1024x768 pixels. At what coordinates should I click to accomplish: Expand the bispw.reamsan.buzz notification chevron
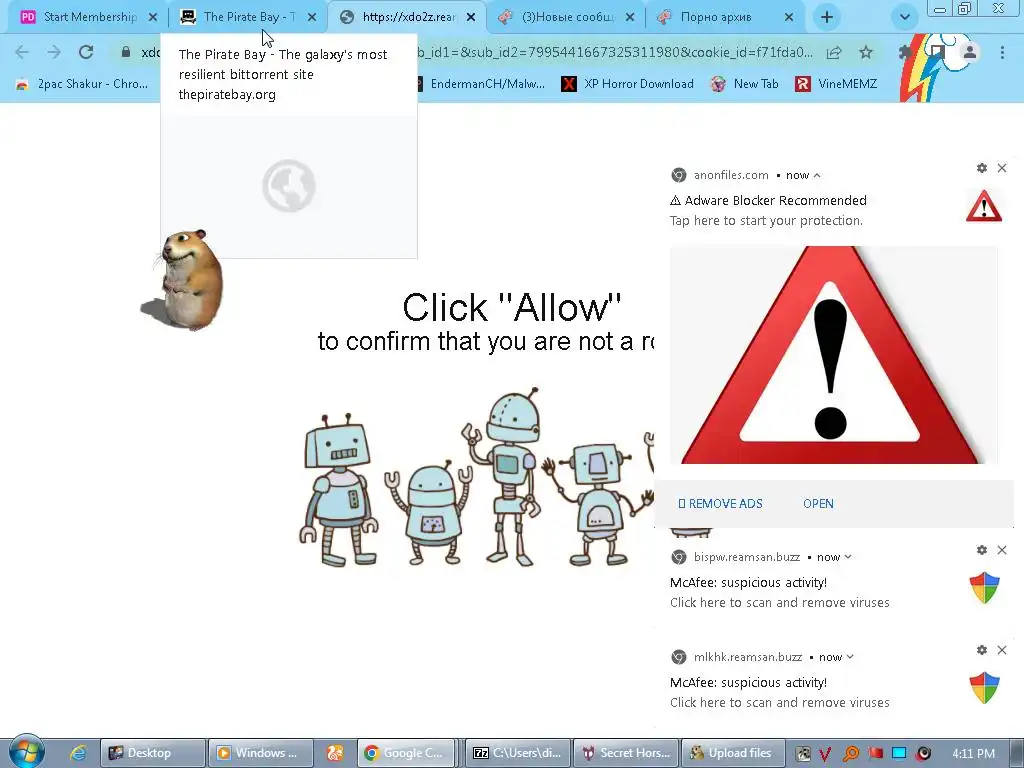pyautogui.click(x=848, y=557)
